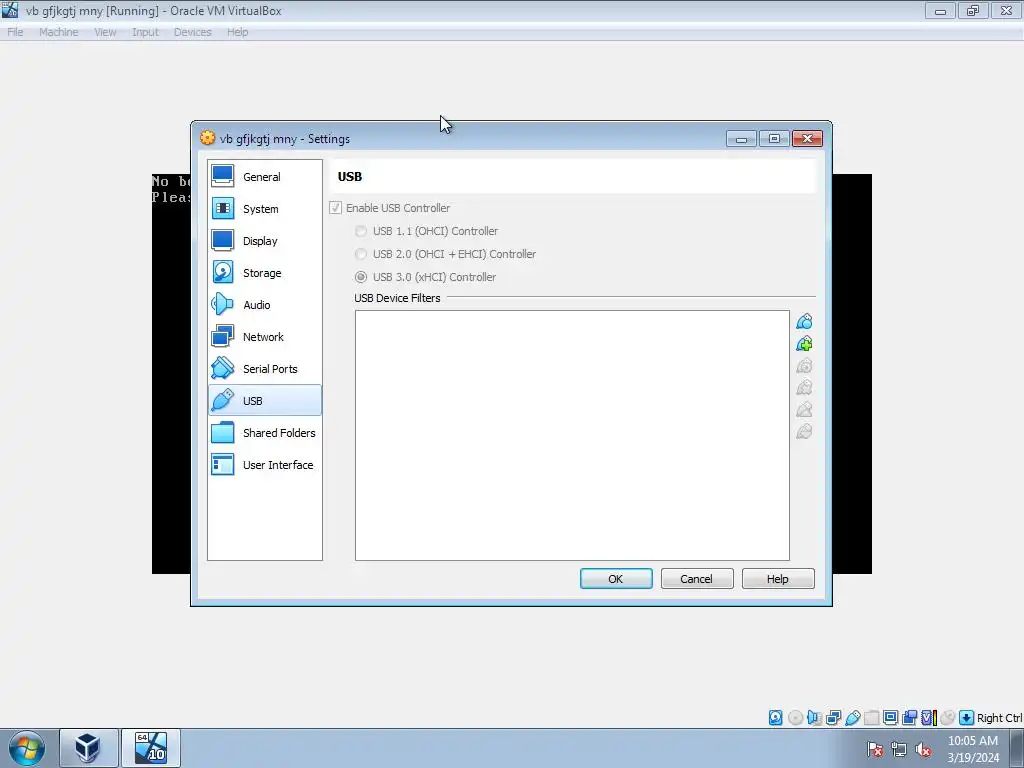
Task: Open the Shared Folders settings
Action: 264,432
